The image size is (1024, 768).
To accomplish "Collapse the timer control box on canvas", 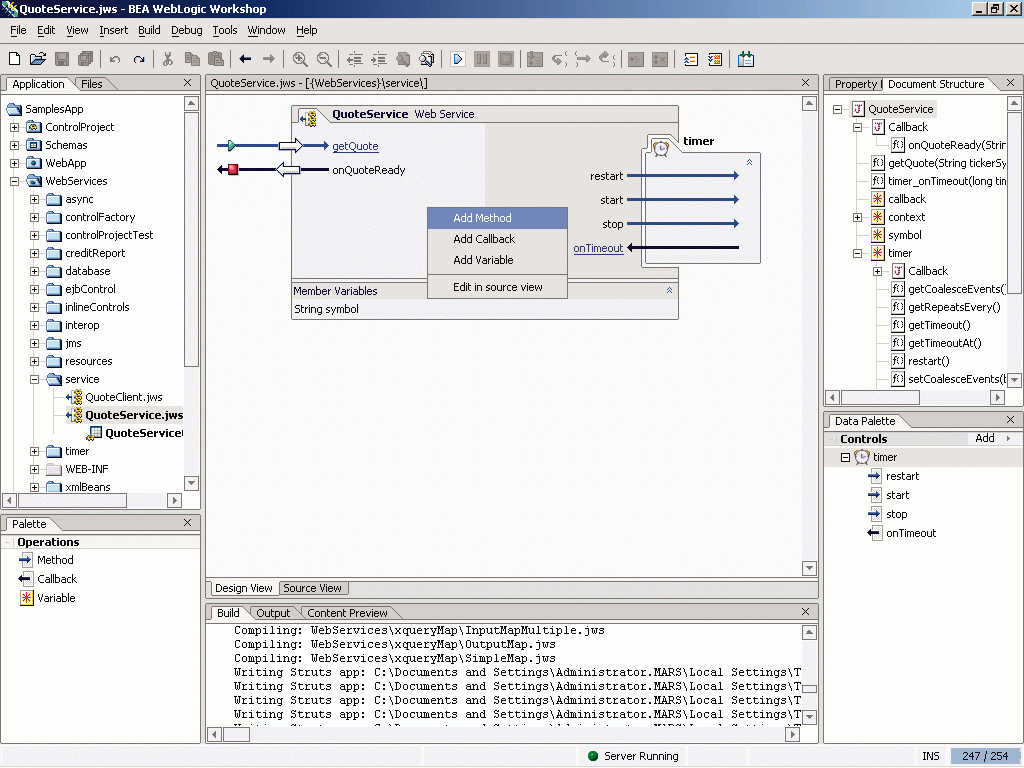I will coord(750,162).
